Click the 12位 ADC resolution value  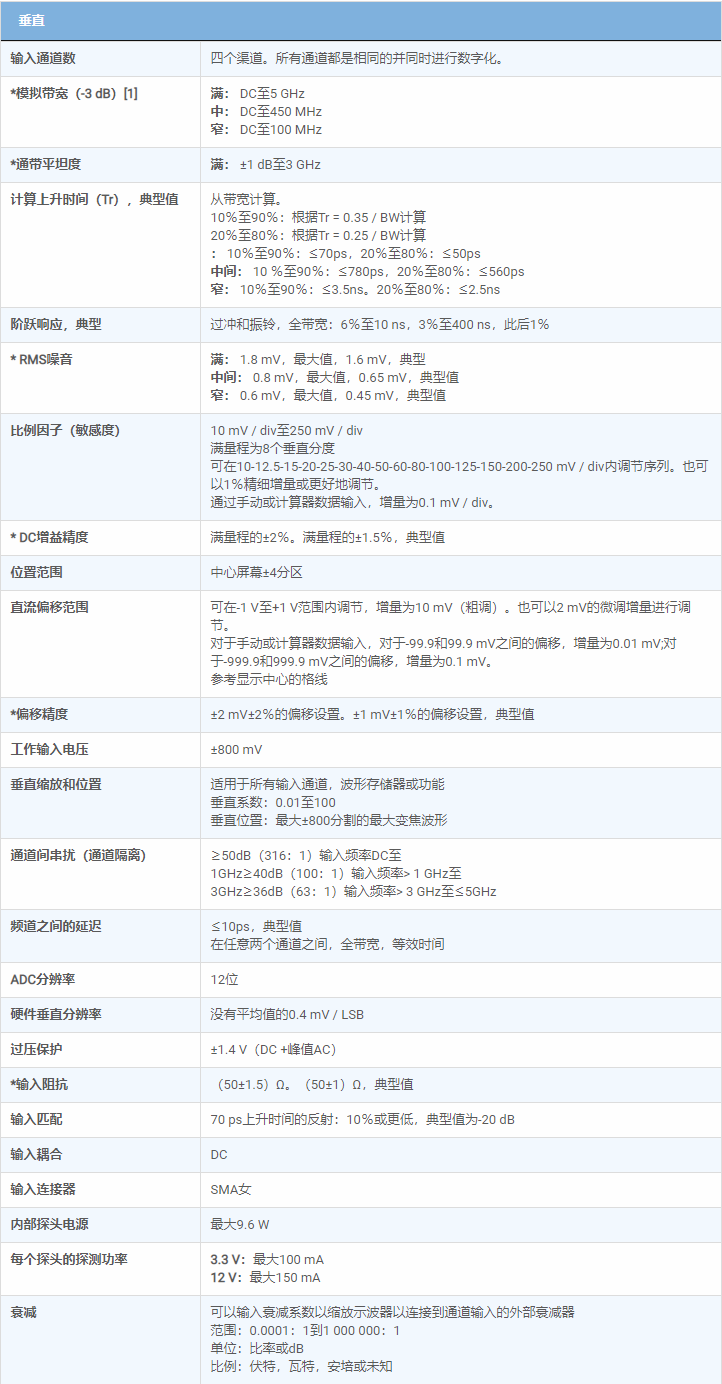pyautogui.click(x=224, y=979)
